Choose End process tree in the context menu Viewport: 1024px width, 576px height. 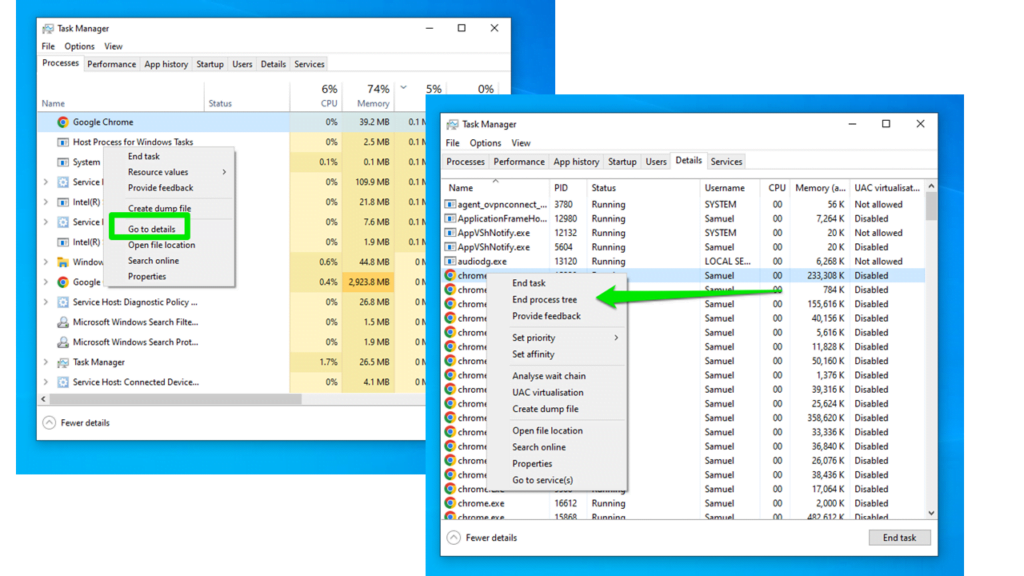tap(545, 298)
